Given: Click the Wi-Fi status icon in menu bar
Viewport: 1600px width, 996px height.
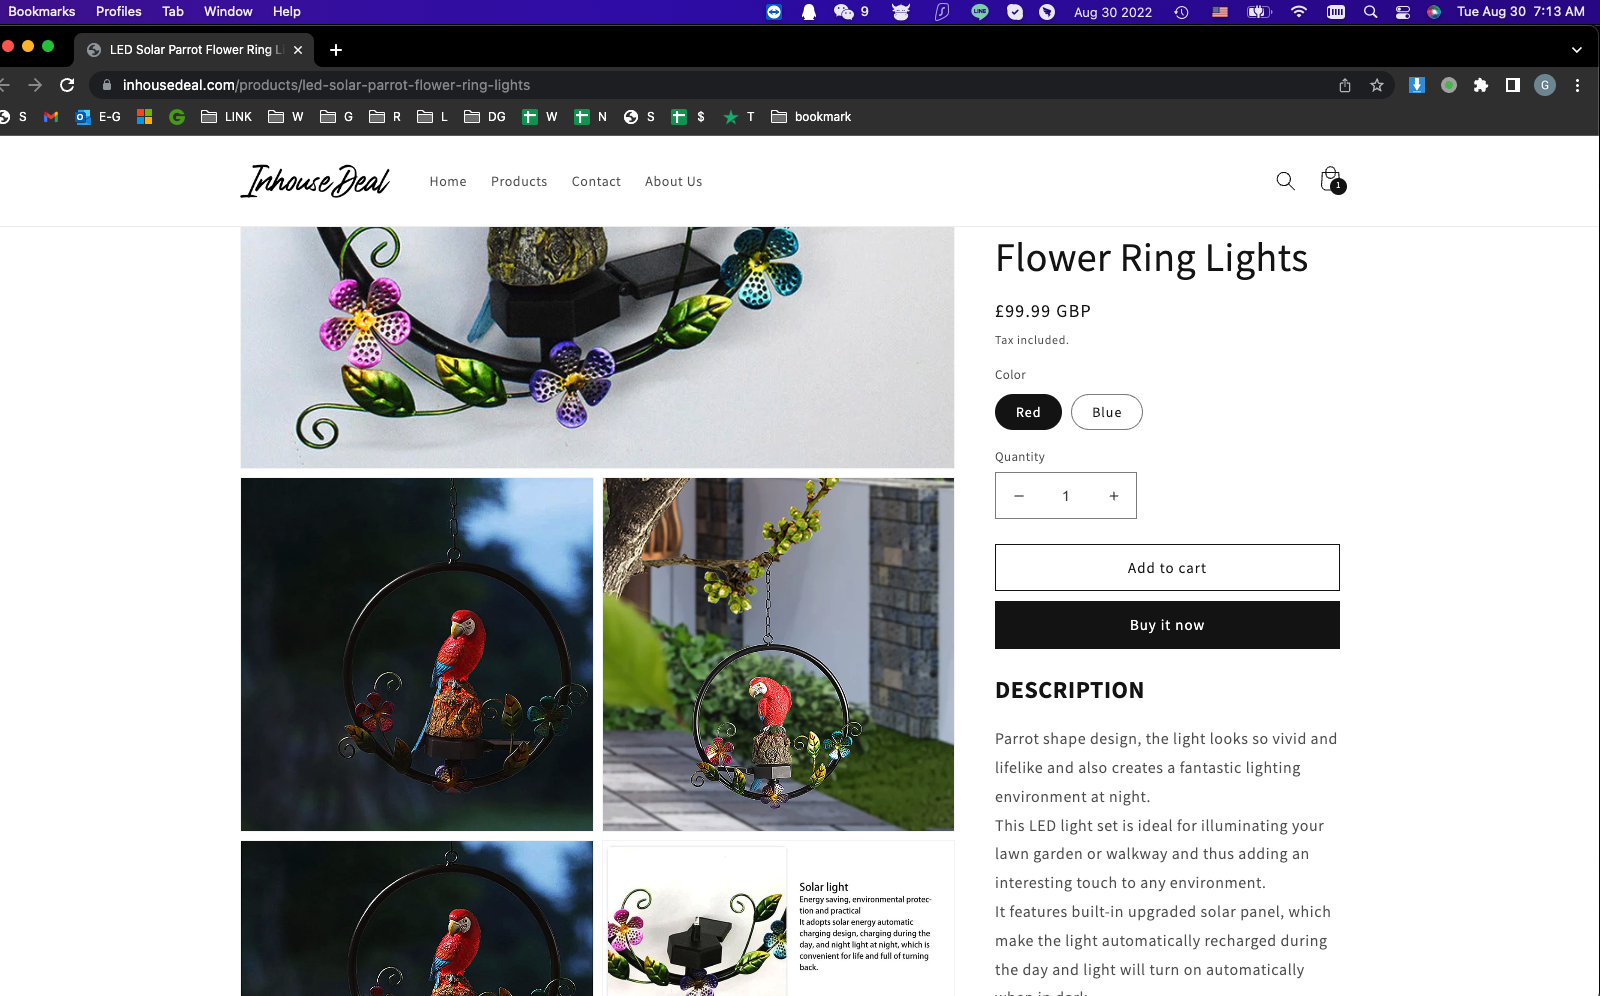Looking at the screenshot, I should (x=1298, y=12).
